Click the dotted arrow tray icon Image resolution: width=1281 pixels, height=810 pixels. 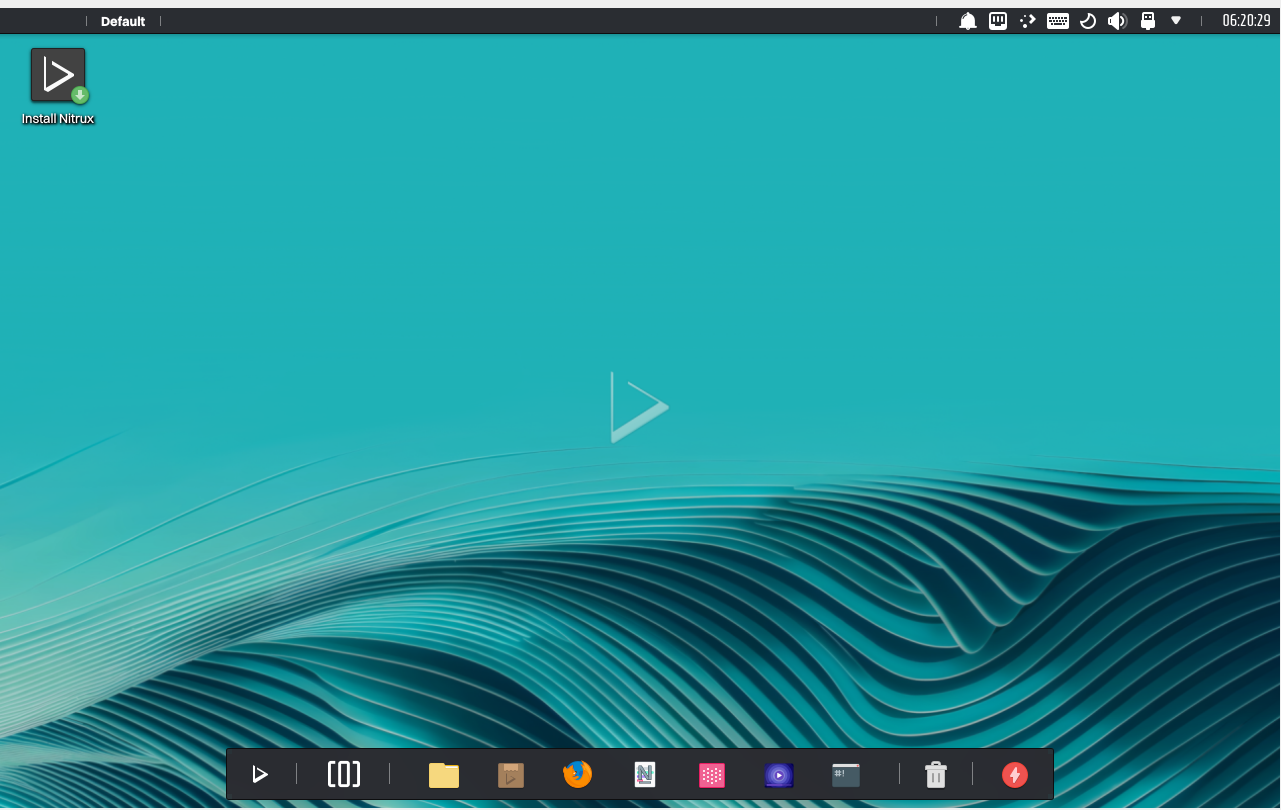coord(1028,21)
